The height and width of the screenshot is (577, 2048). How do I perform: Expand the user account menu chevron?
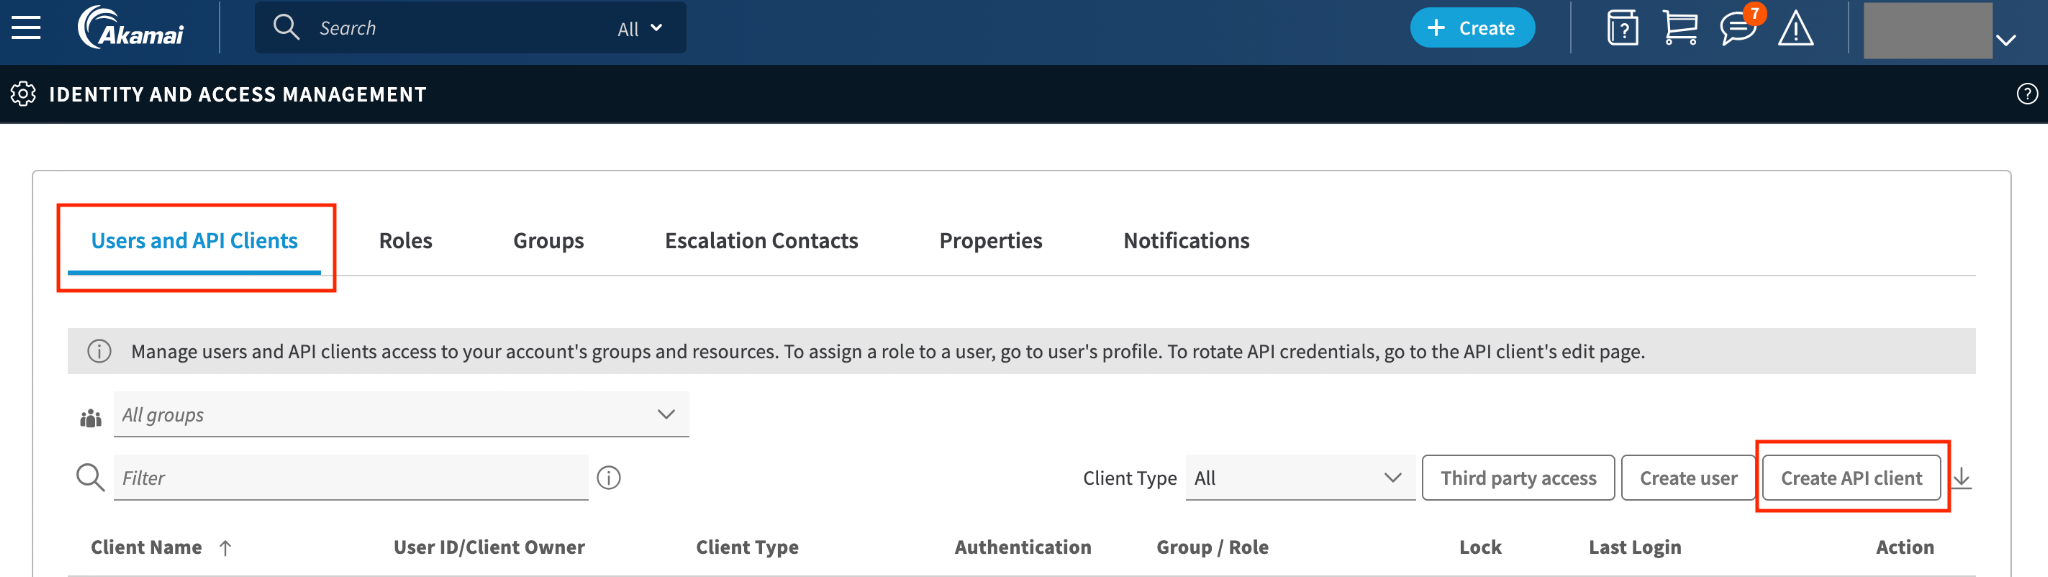2006,40
